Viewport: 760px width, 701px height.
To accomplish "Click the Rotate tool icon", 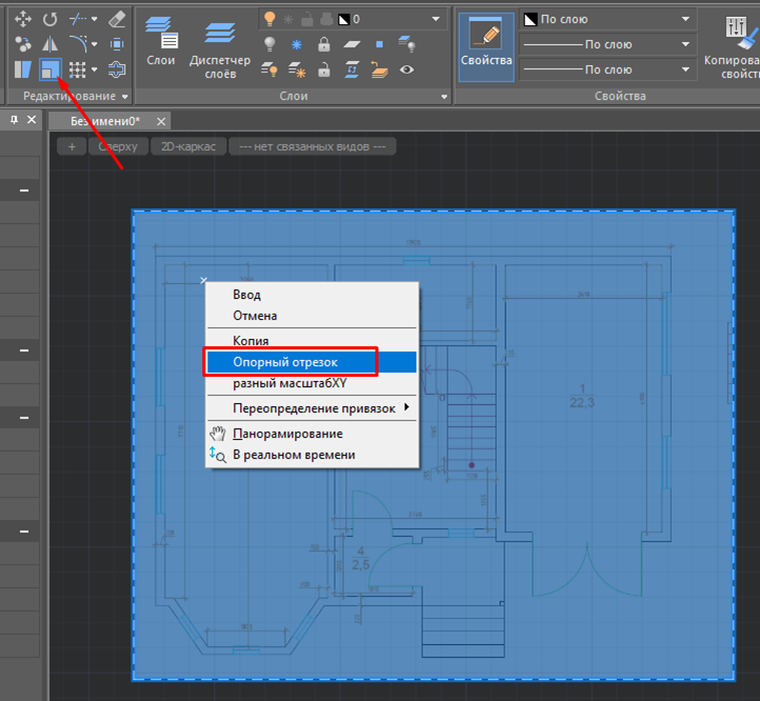I will pyautogui.click(x=49, y=19).
